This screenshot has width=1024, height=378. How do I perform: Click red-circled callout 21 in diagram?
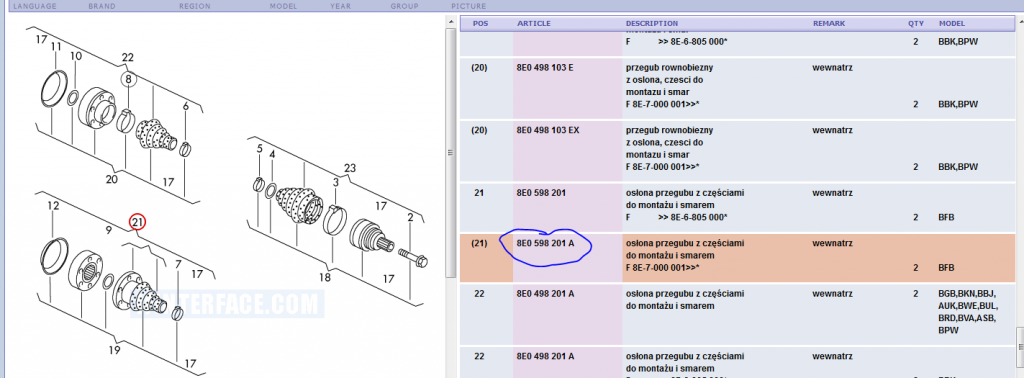coord(136,222)
